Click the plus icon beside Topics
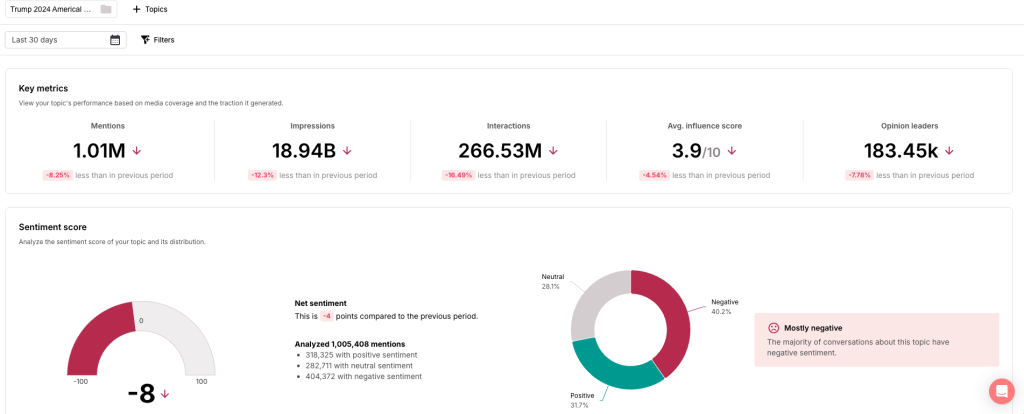Viewport: 1024px width, 414px height. [x=136, y=9]
